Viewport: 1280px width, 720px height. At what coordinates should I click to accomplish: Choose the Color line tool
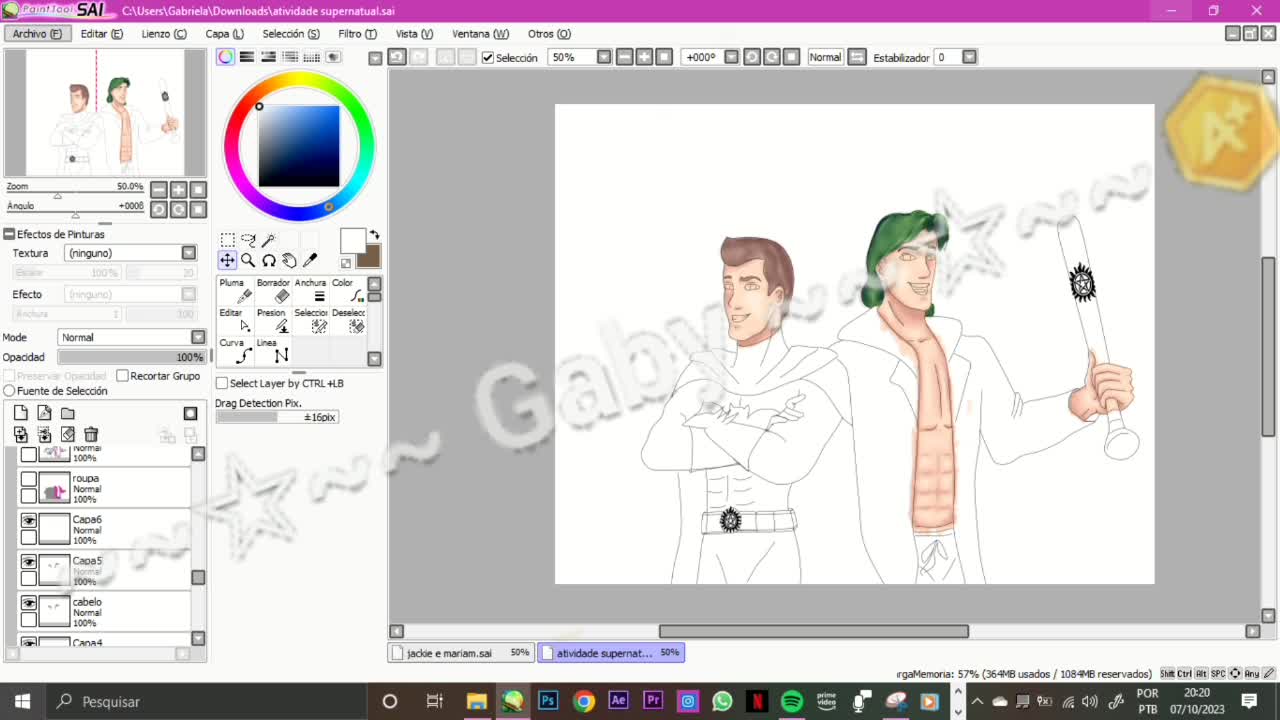[348, 291]
